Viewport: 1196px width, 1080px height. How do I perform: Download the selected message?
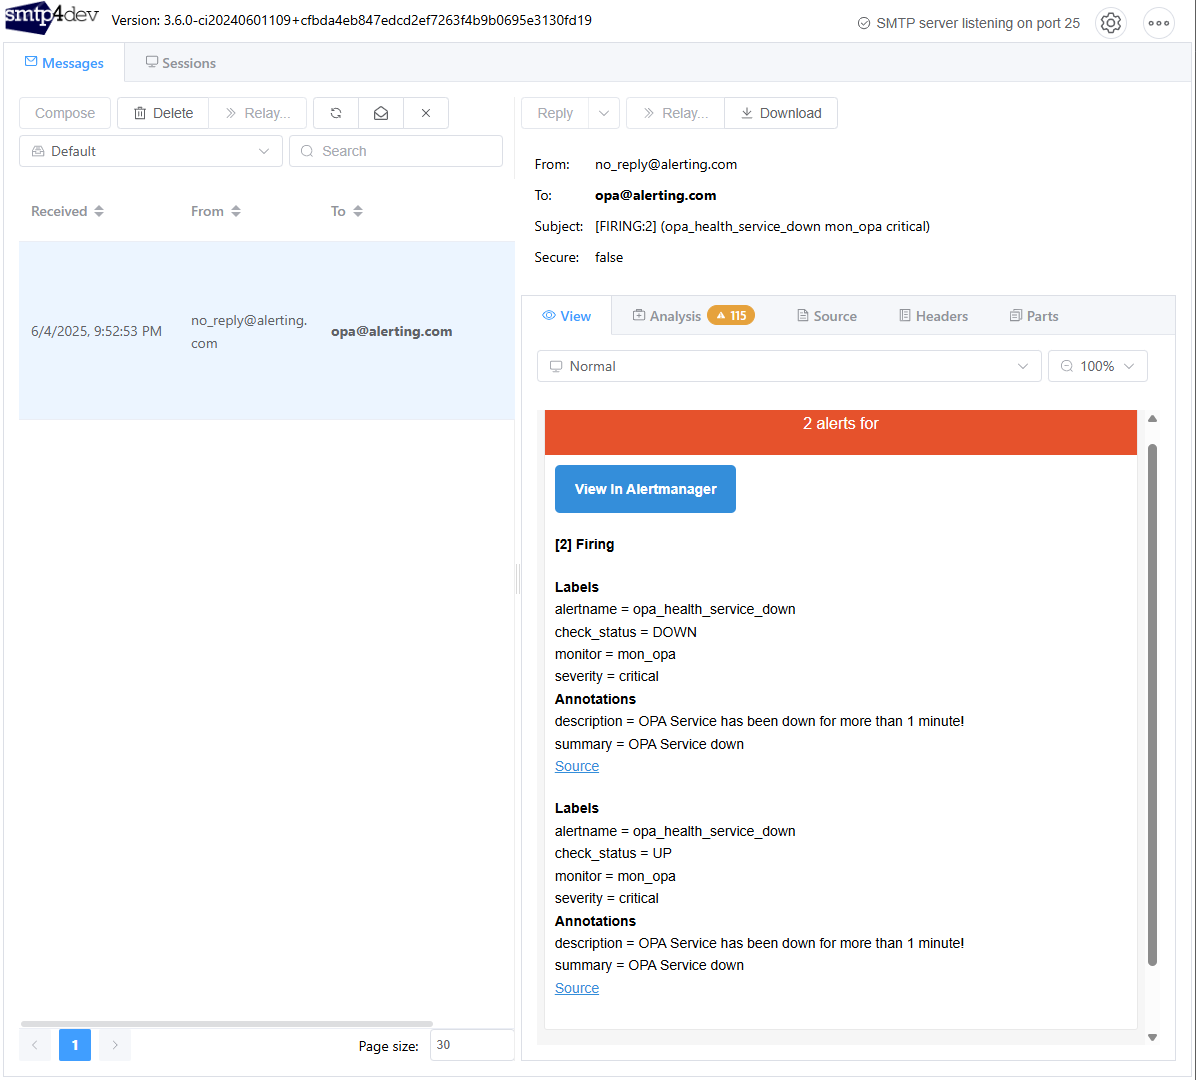781,113
